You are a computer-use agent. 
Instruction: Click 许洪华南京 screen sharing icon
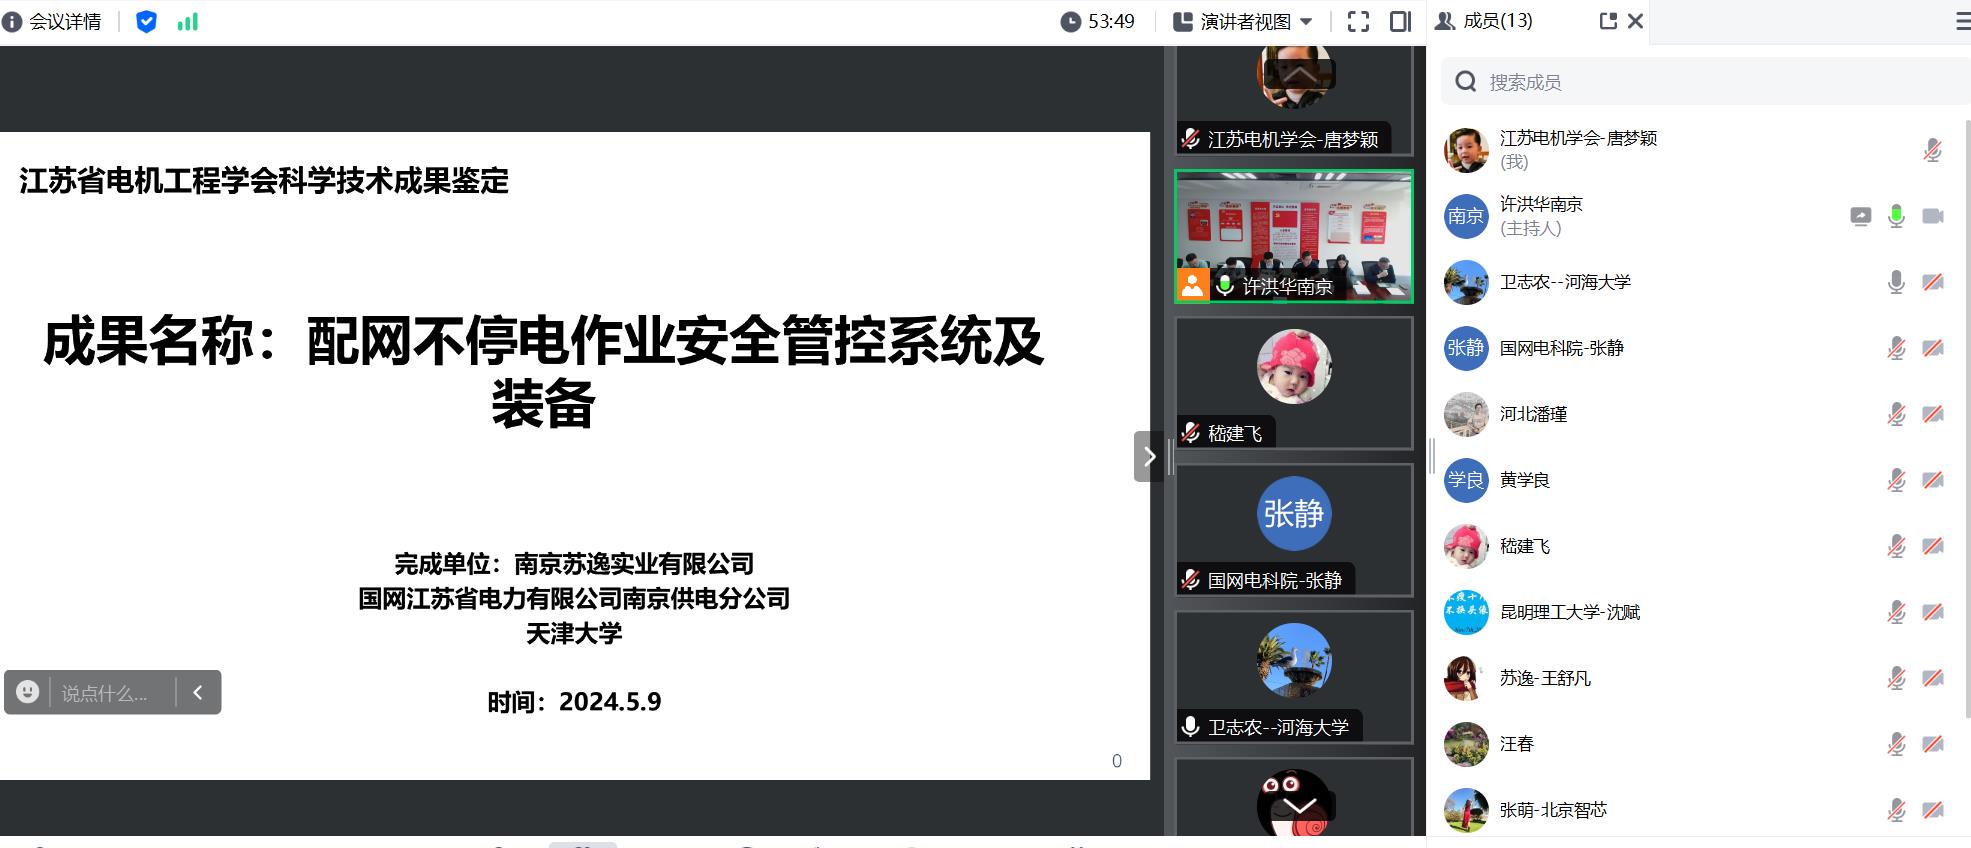click(x=1860, y=216)
